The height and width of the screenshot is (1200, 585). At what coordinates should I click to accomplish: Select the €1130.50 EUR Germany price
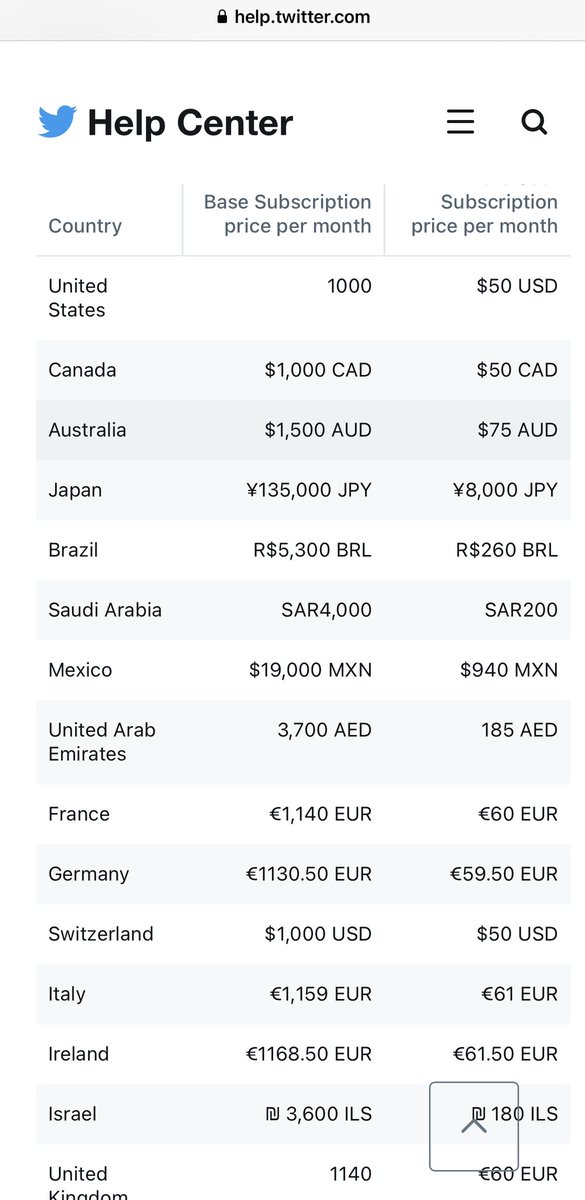(308, 874)
